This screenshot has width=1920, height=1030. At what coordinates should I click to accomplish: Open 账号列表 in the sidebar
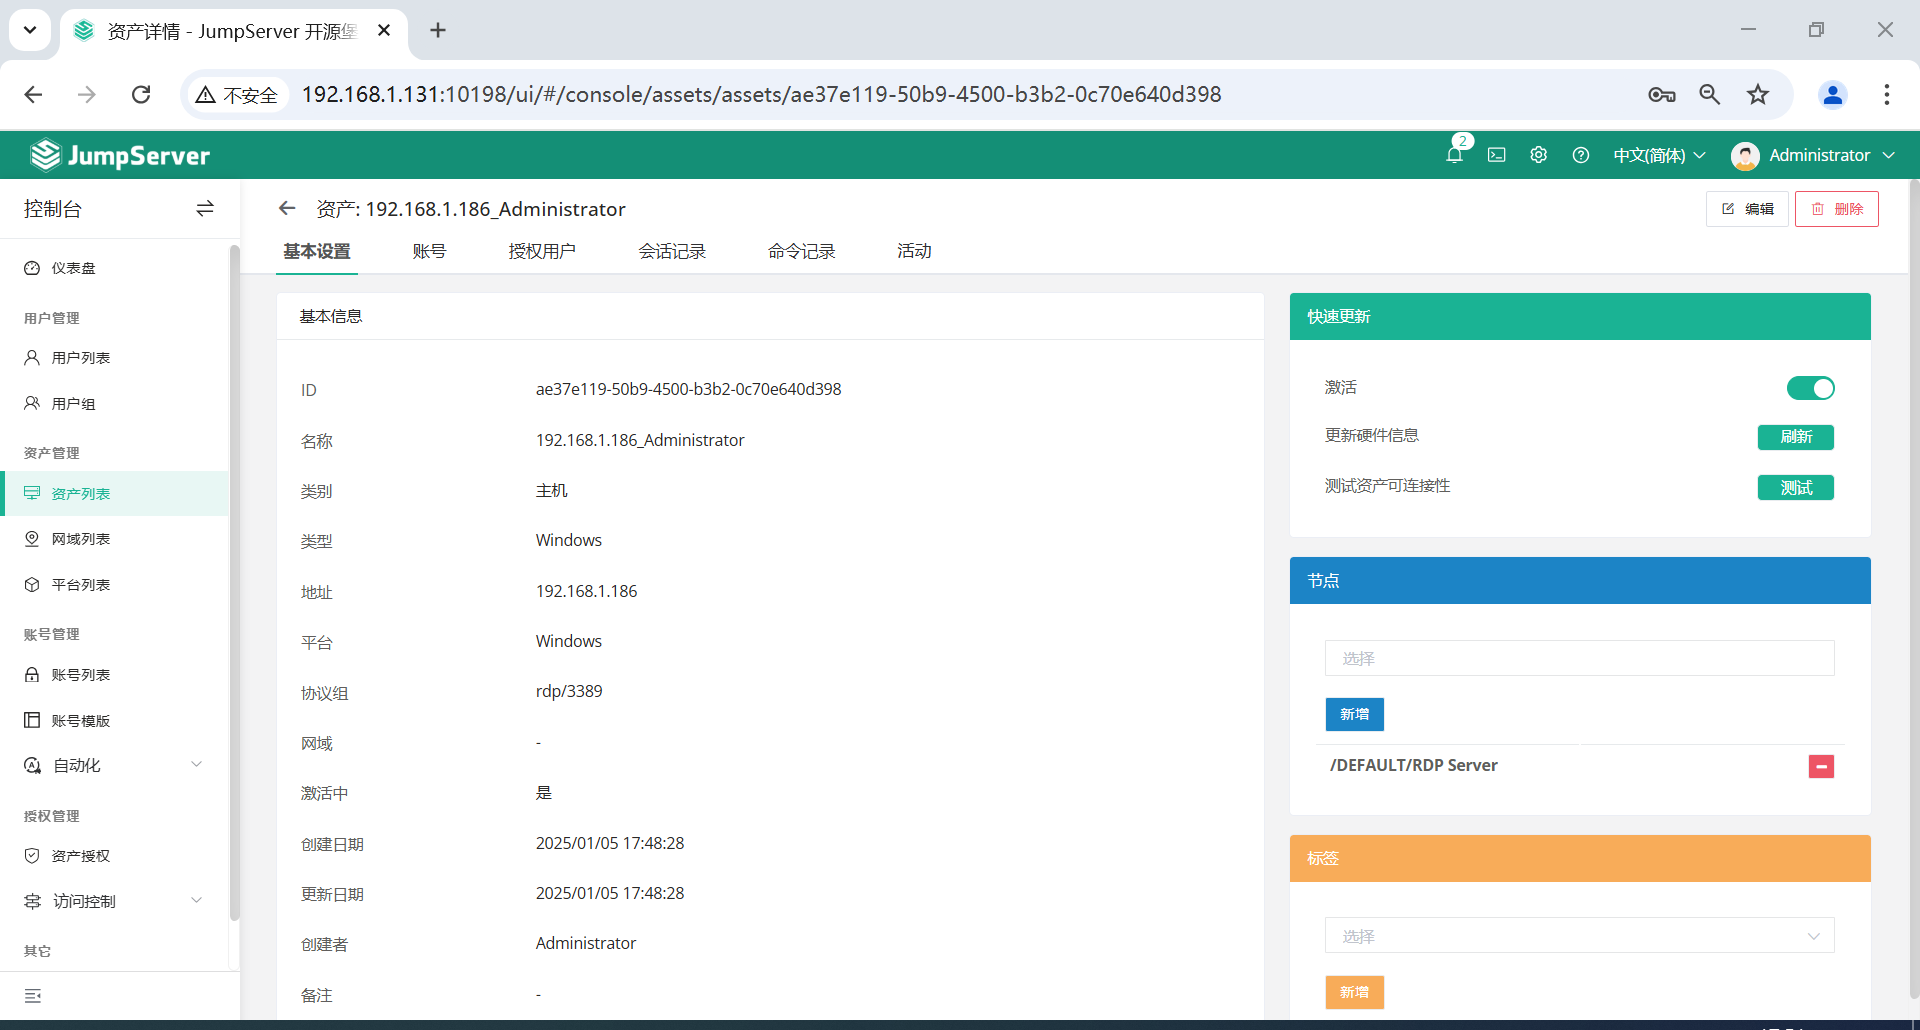click(114, 674)
